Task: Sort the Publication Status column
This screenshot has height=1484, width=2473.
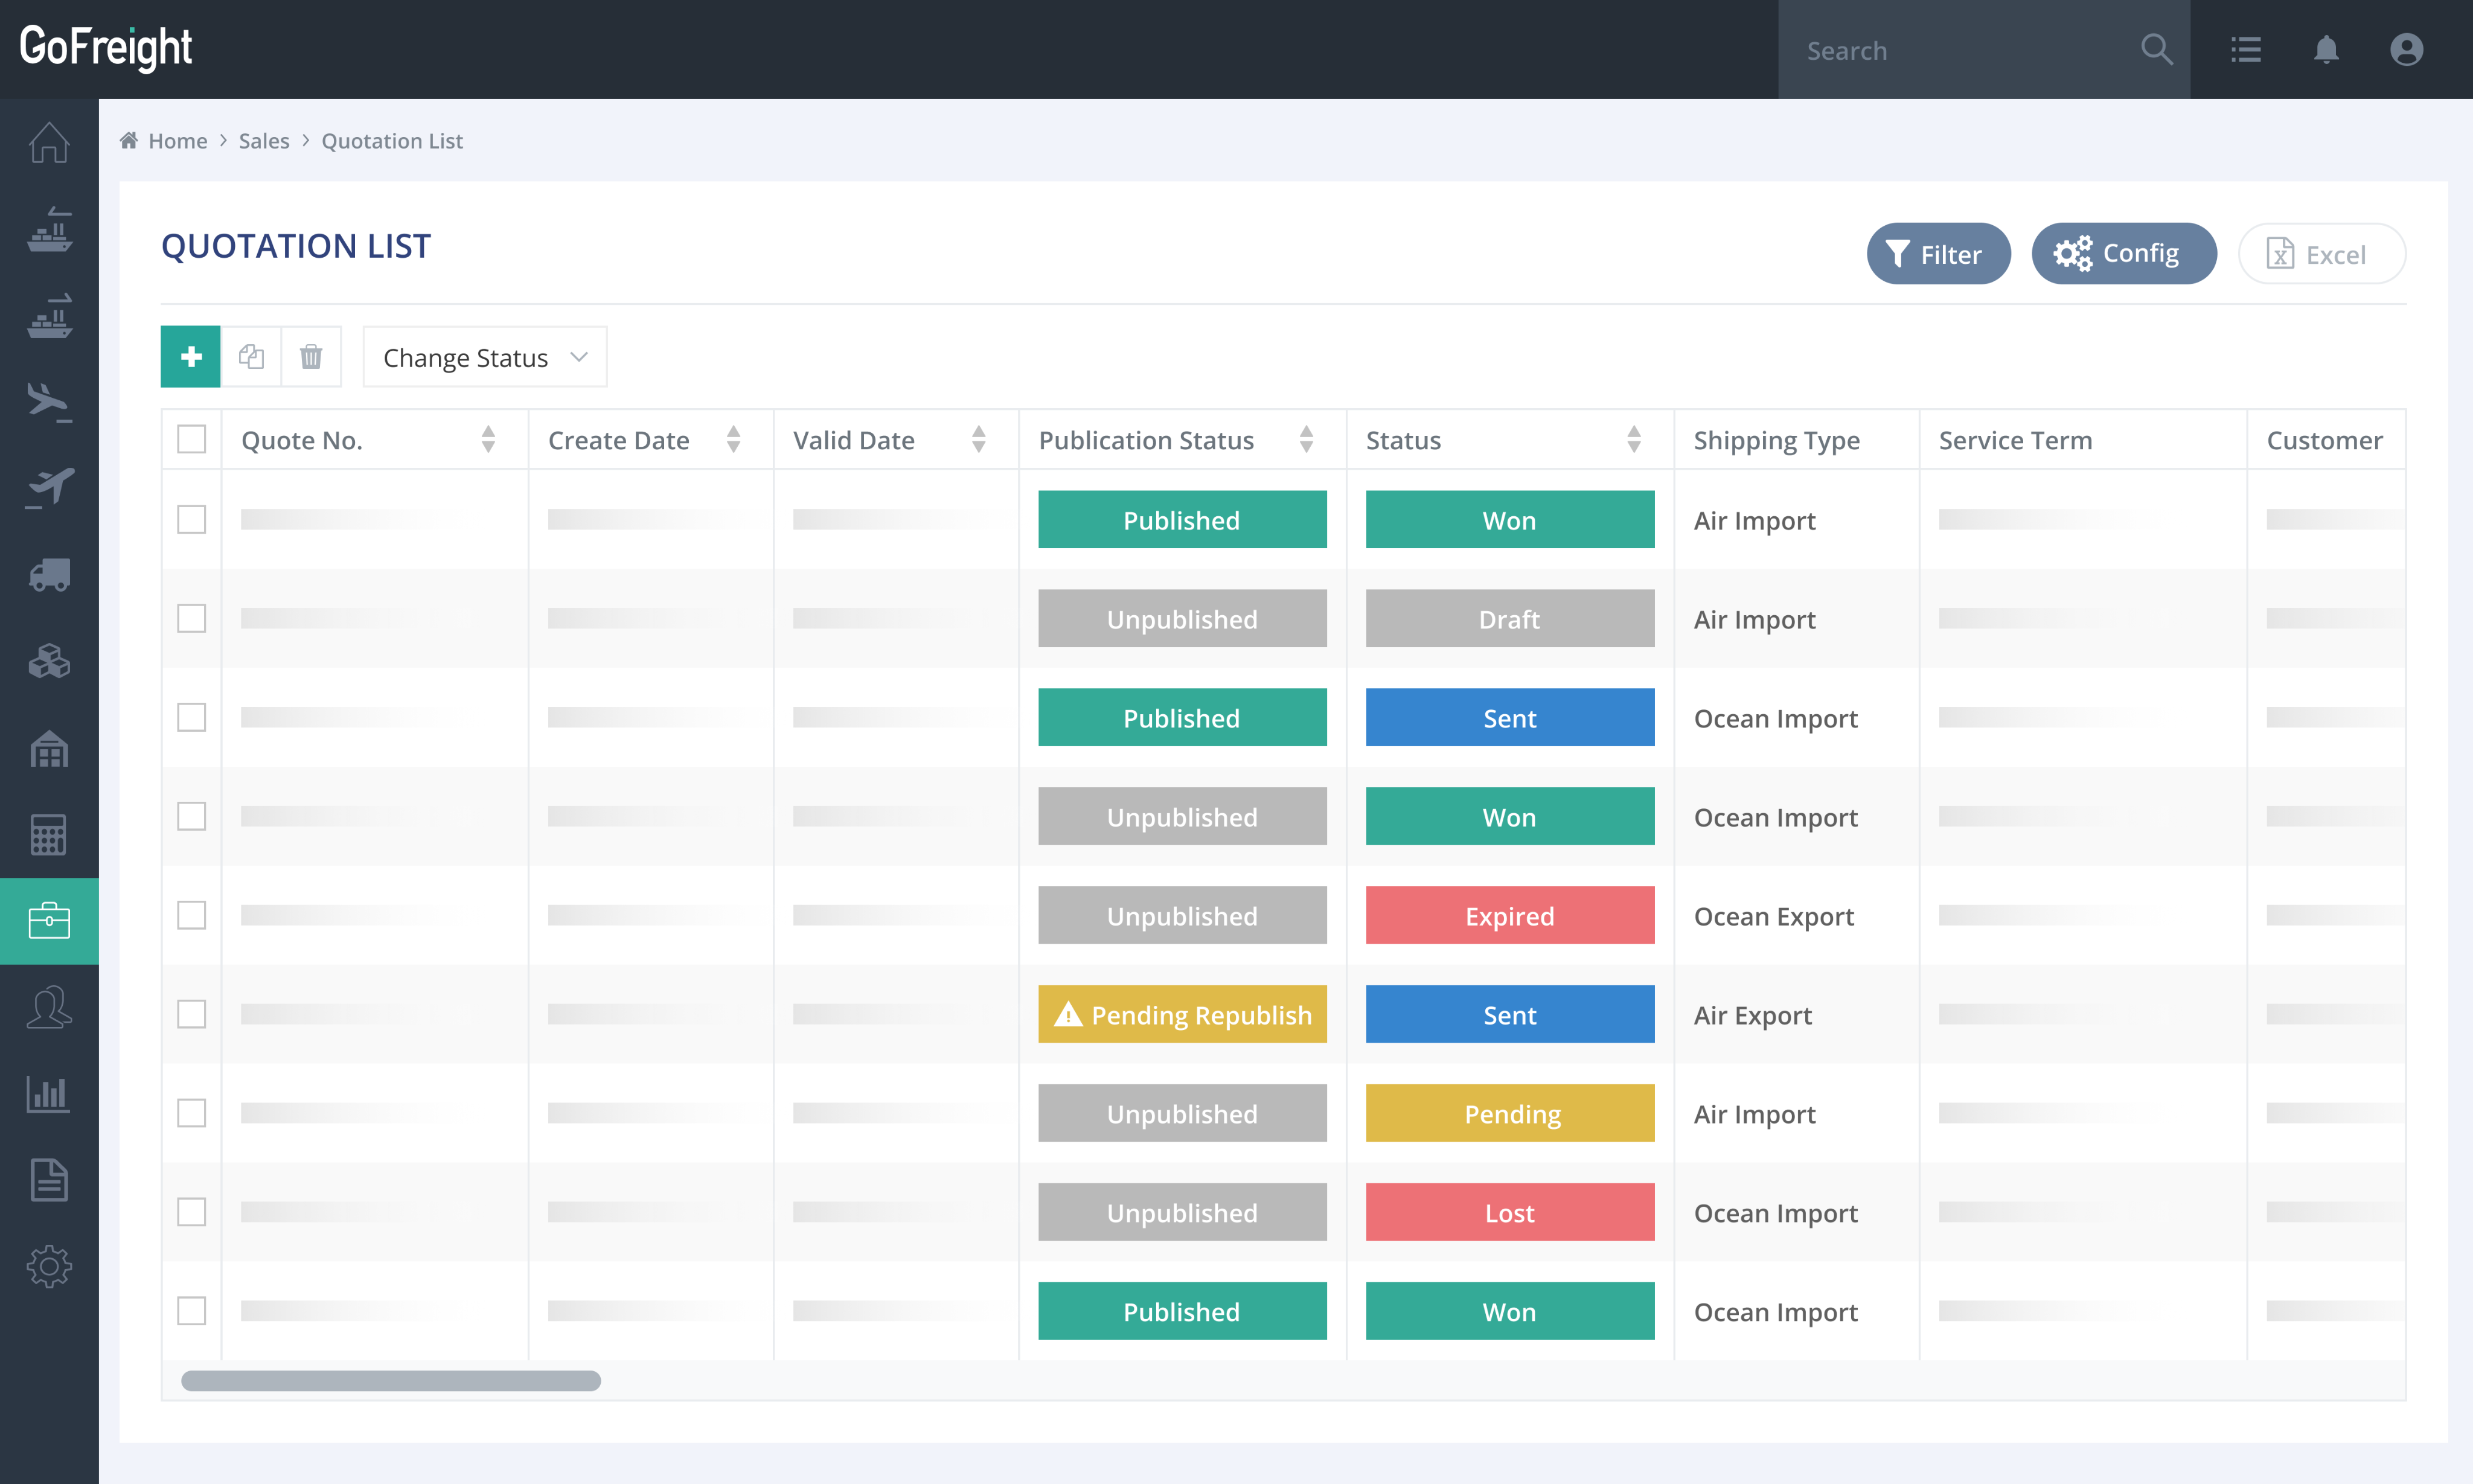Action: (x=1307, y=439)
